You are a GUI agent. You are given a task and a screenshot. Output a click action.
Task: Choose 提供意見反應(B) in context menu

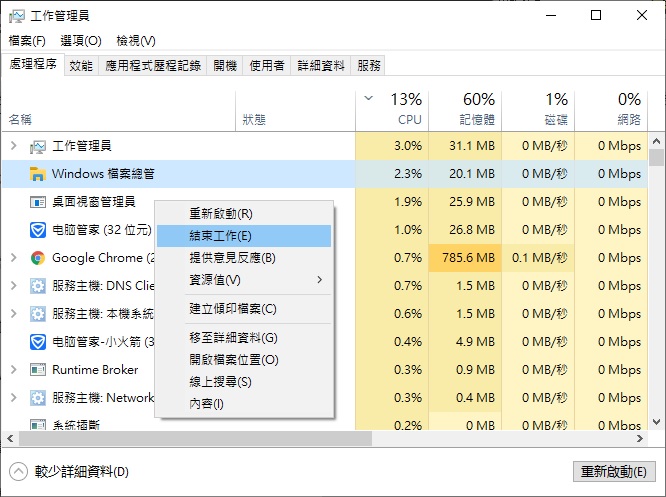pos(244,258)
